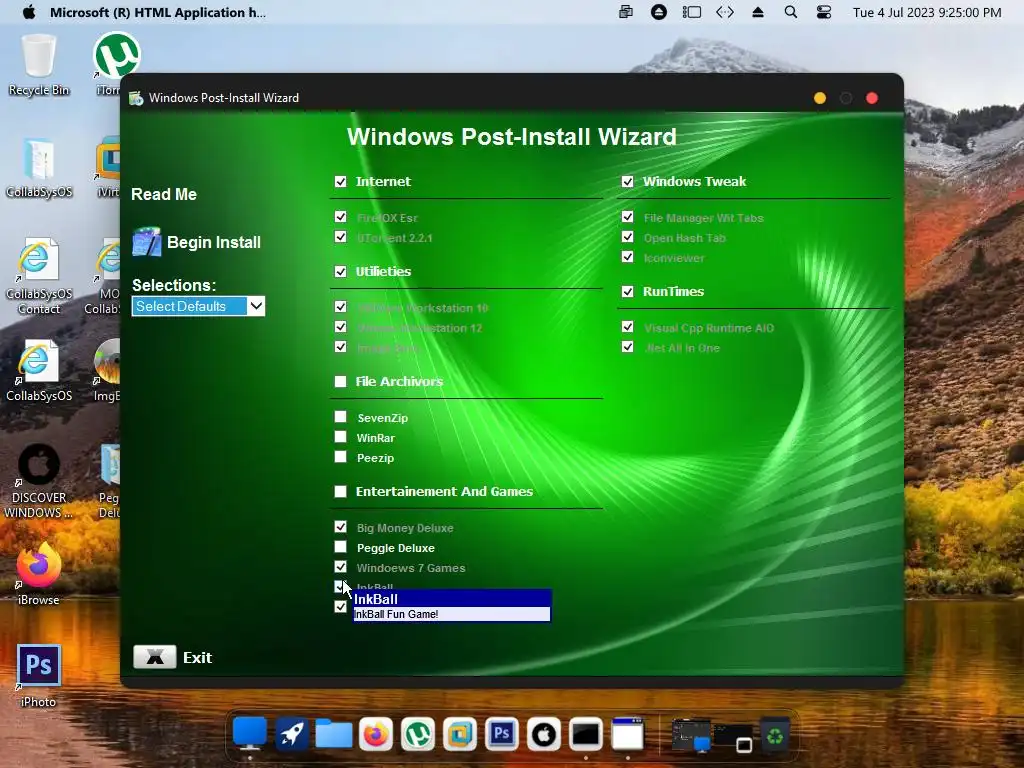Click the round dark badge menu bar icon
This screenshot has width=1024, height=768.
(658, 12)
